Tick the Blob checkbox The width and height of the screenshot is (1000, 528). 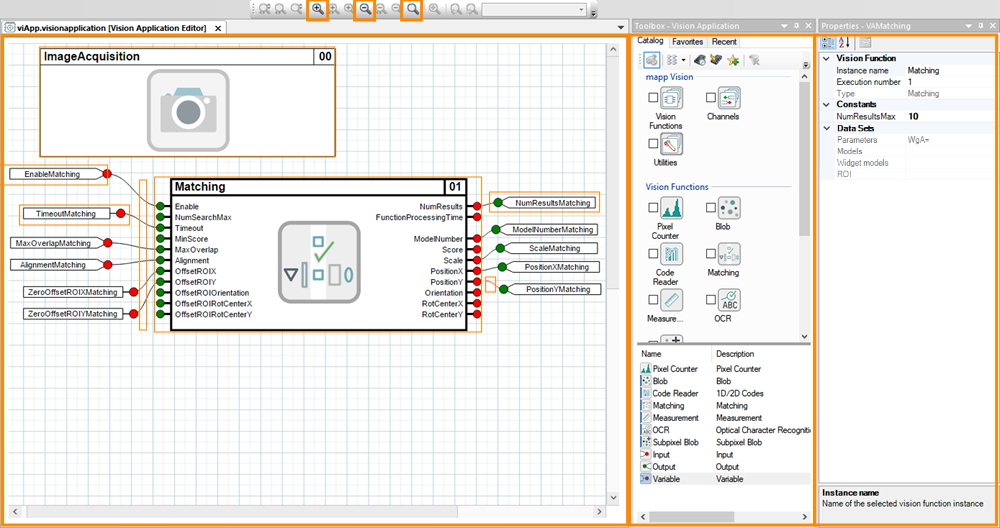tap(710, 207)
